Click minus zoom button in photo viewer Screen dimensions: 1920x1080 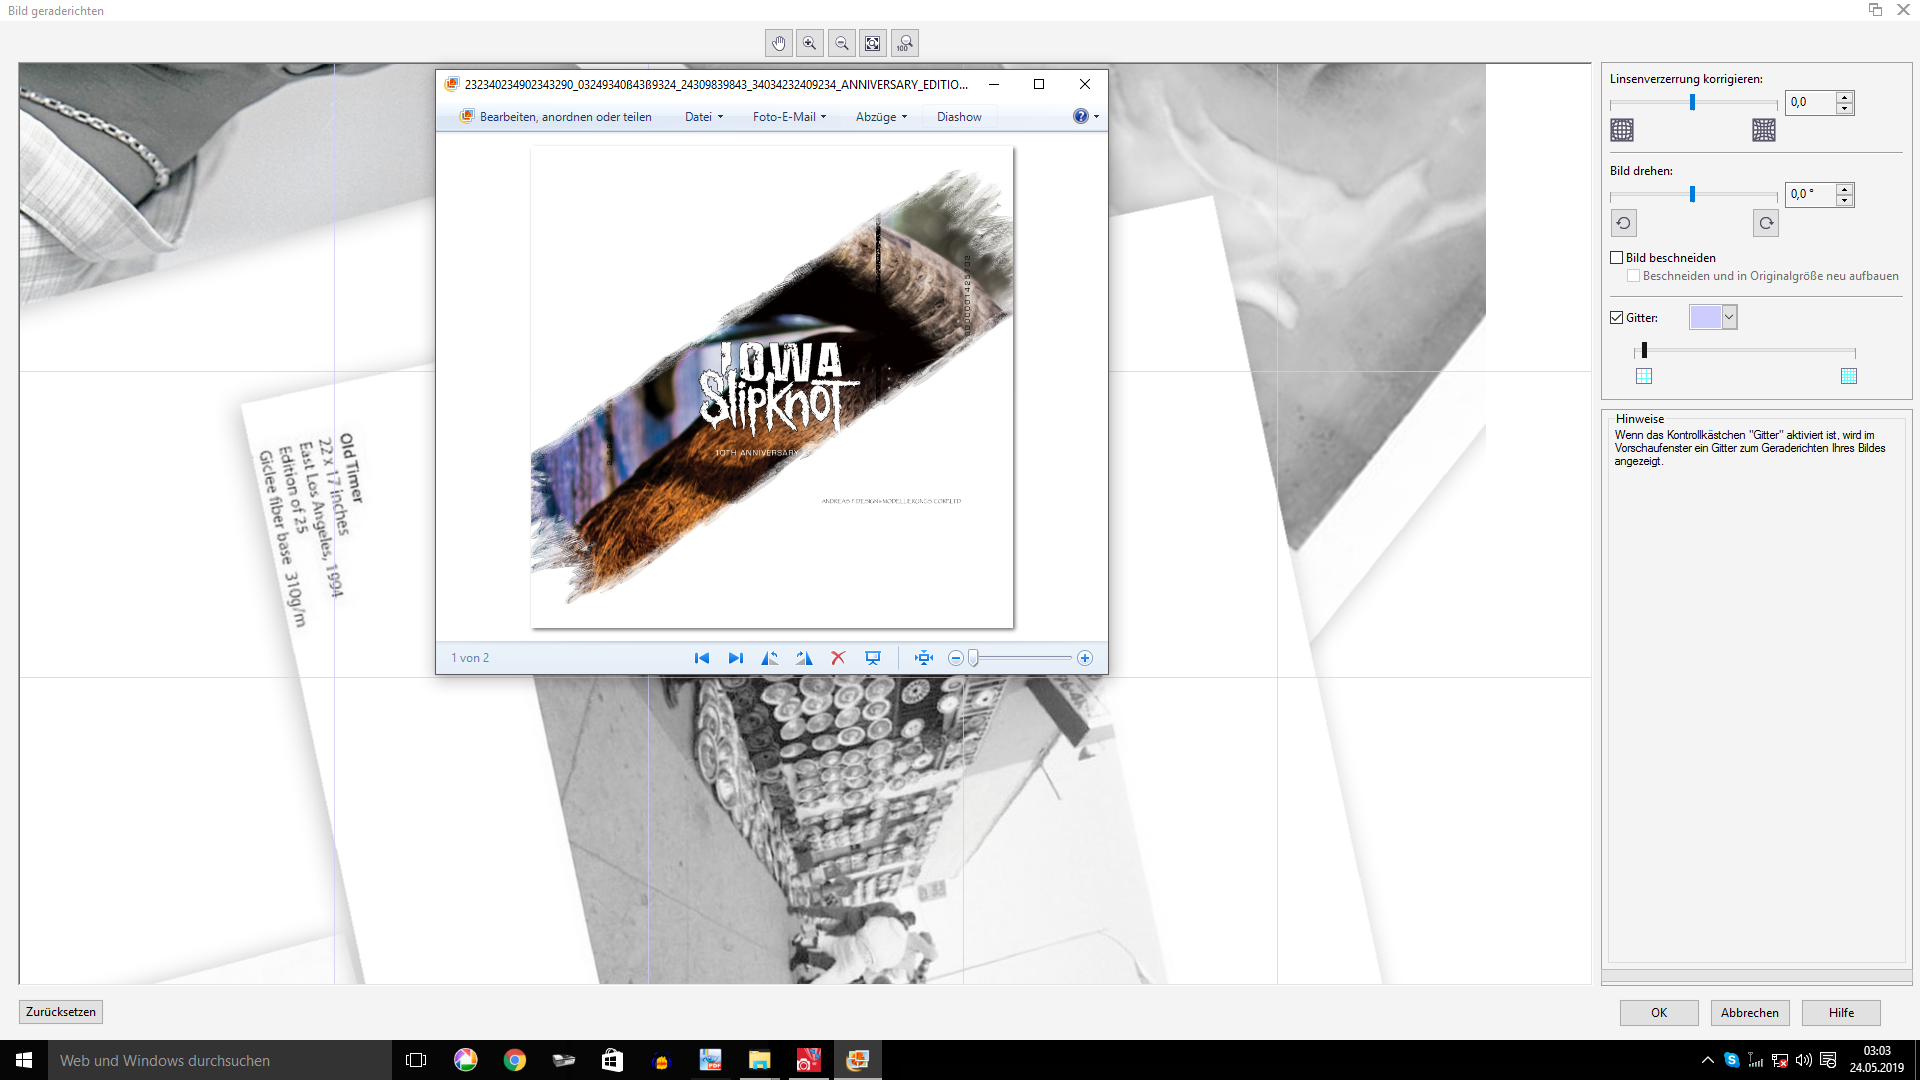click(956, 658)
